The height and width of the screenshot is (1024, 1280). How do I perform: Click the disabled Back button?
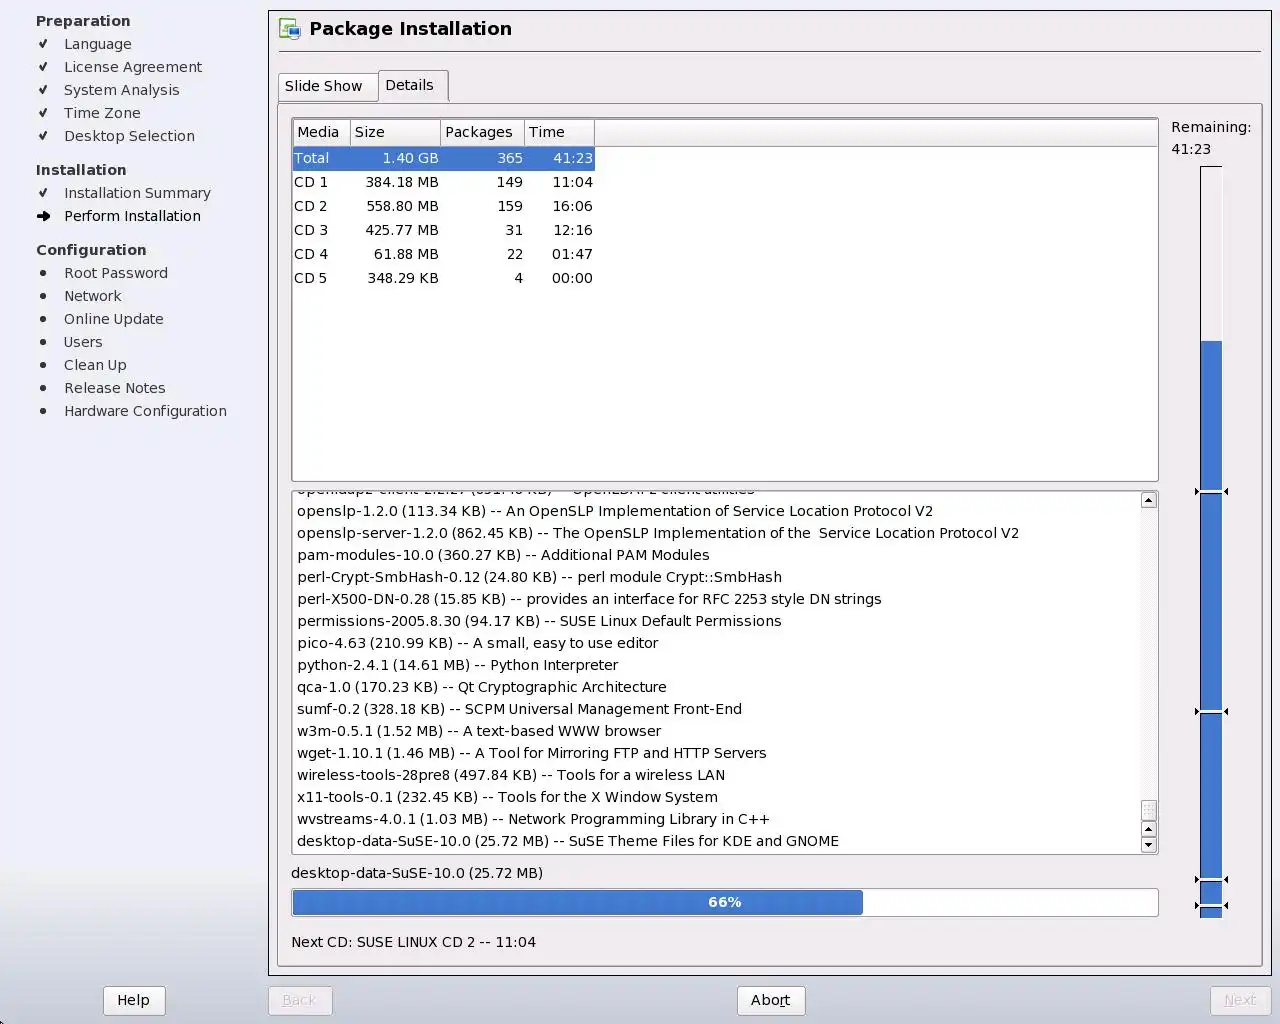pyautogui.click(x=300, y=1000)
